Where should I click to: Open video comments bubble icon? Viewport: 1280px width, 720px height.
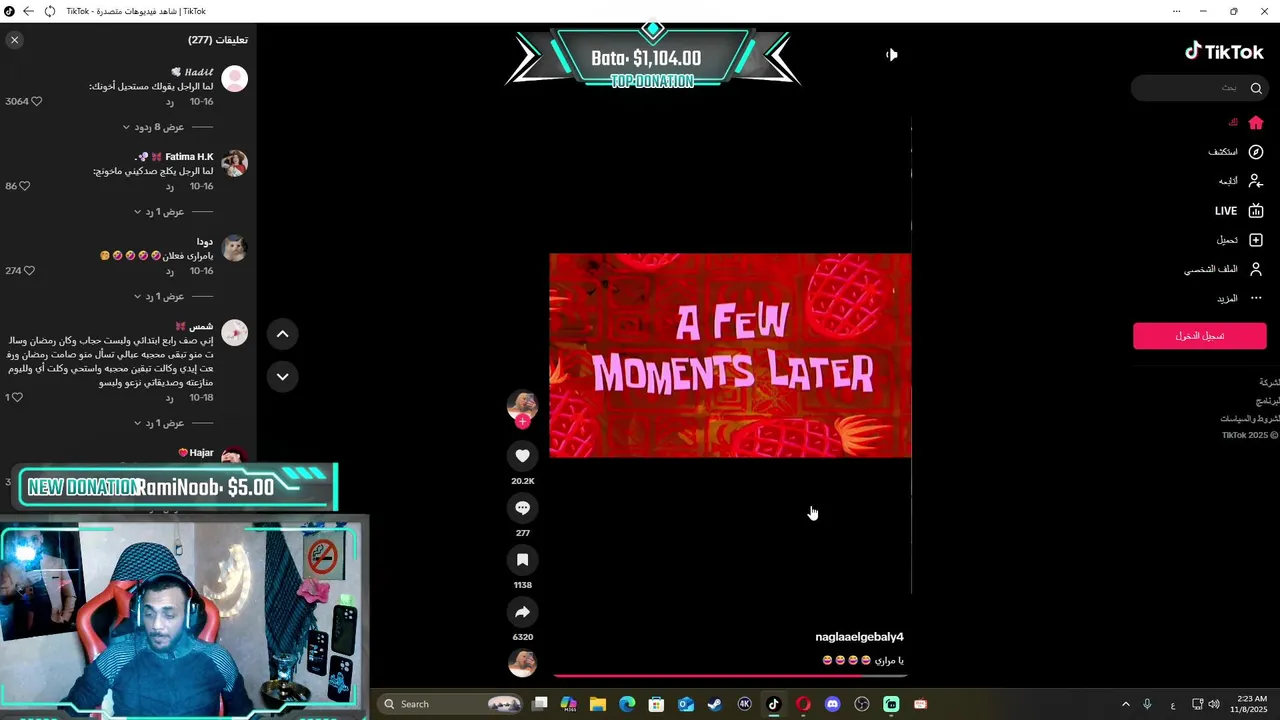click(522, 508)
